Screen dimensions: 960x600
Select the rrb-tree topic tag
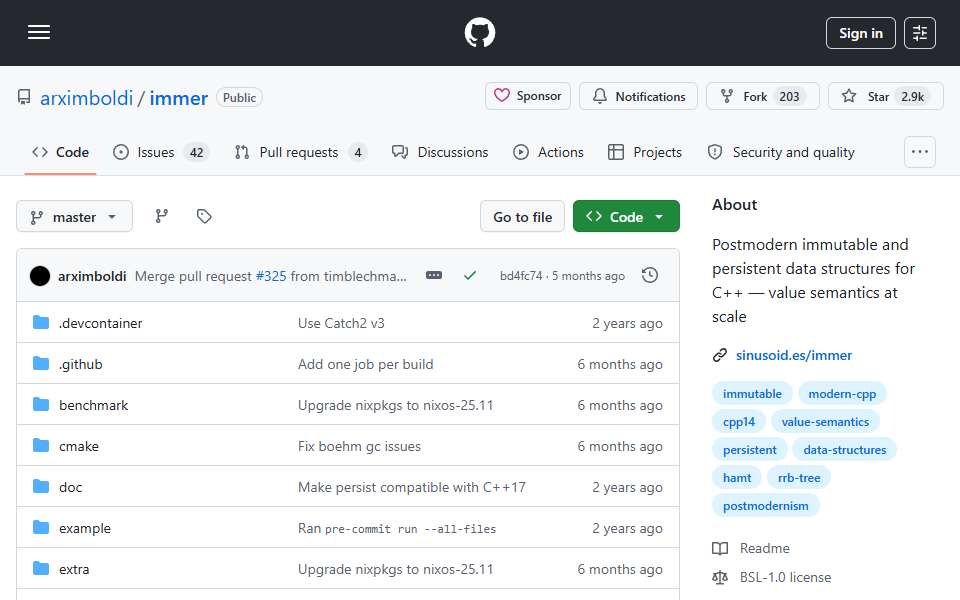pos(798,478)
